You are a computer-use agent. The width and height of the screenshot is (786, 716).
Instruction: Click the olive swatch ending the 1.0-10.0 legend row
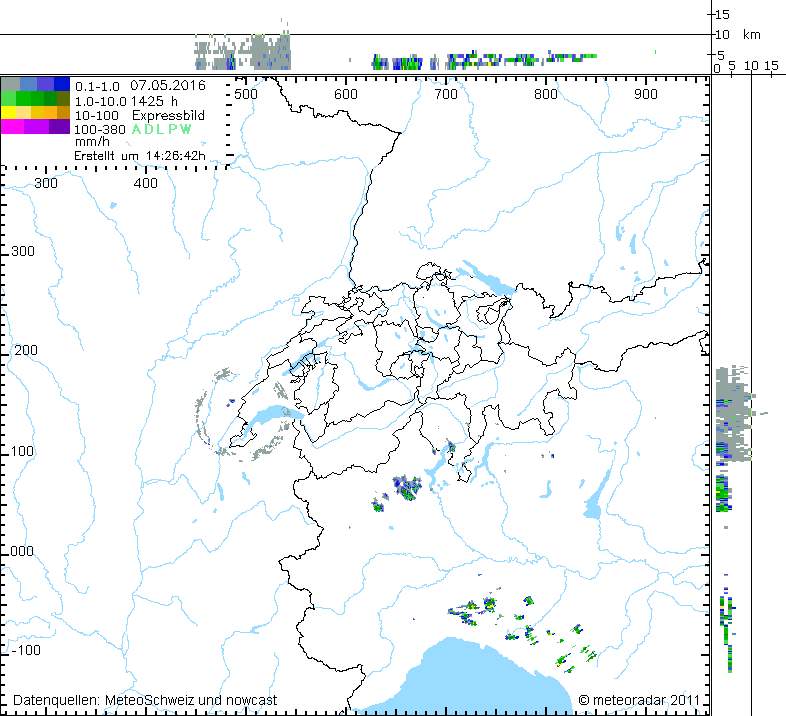[x=64, y=98]
